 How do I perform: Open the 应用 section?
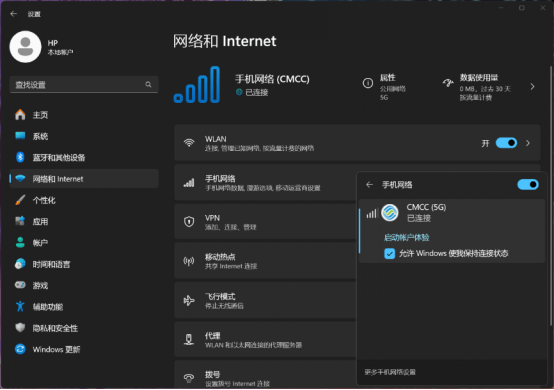[x=84, y=221]
